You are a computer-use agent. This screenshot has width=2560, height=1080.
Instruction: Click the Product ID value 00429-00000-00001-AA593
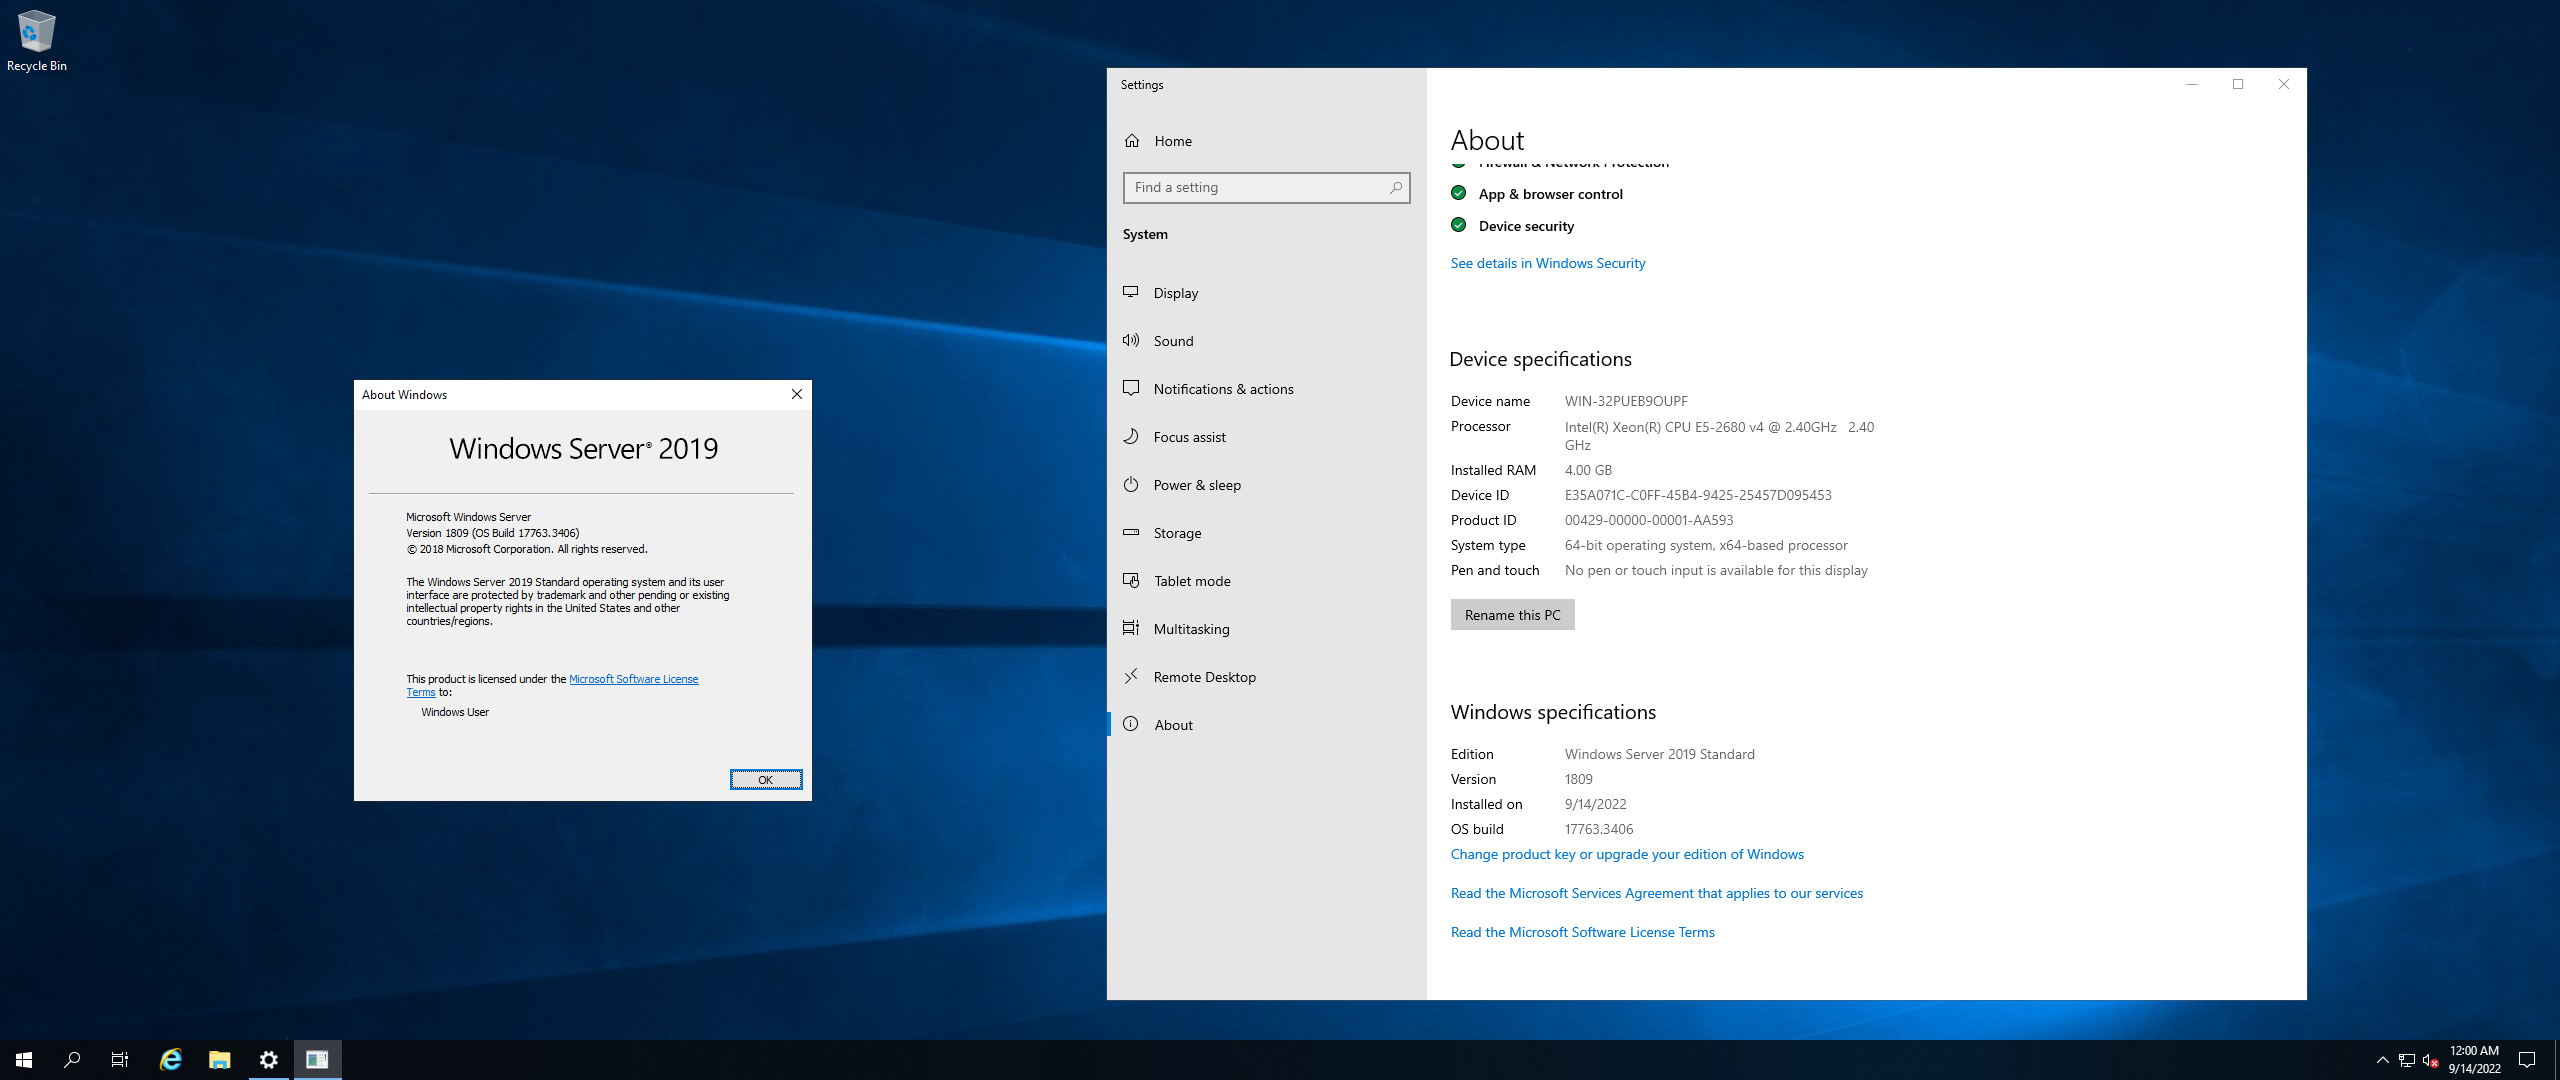1649,520
